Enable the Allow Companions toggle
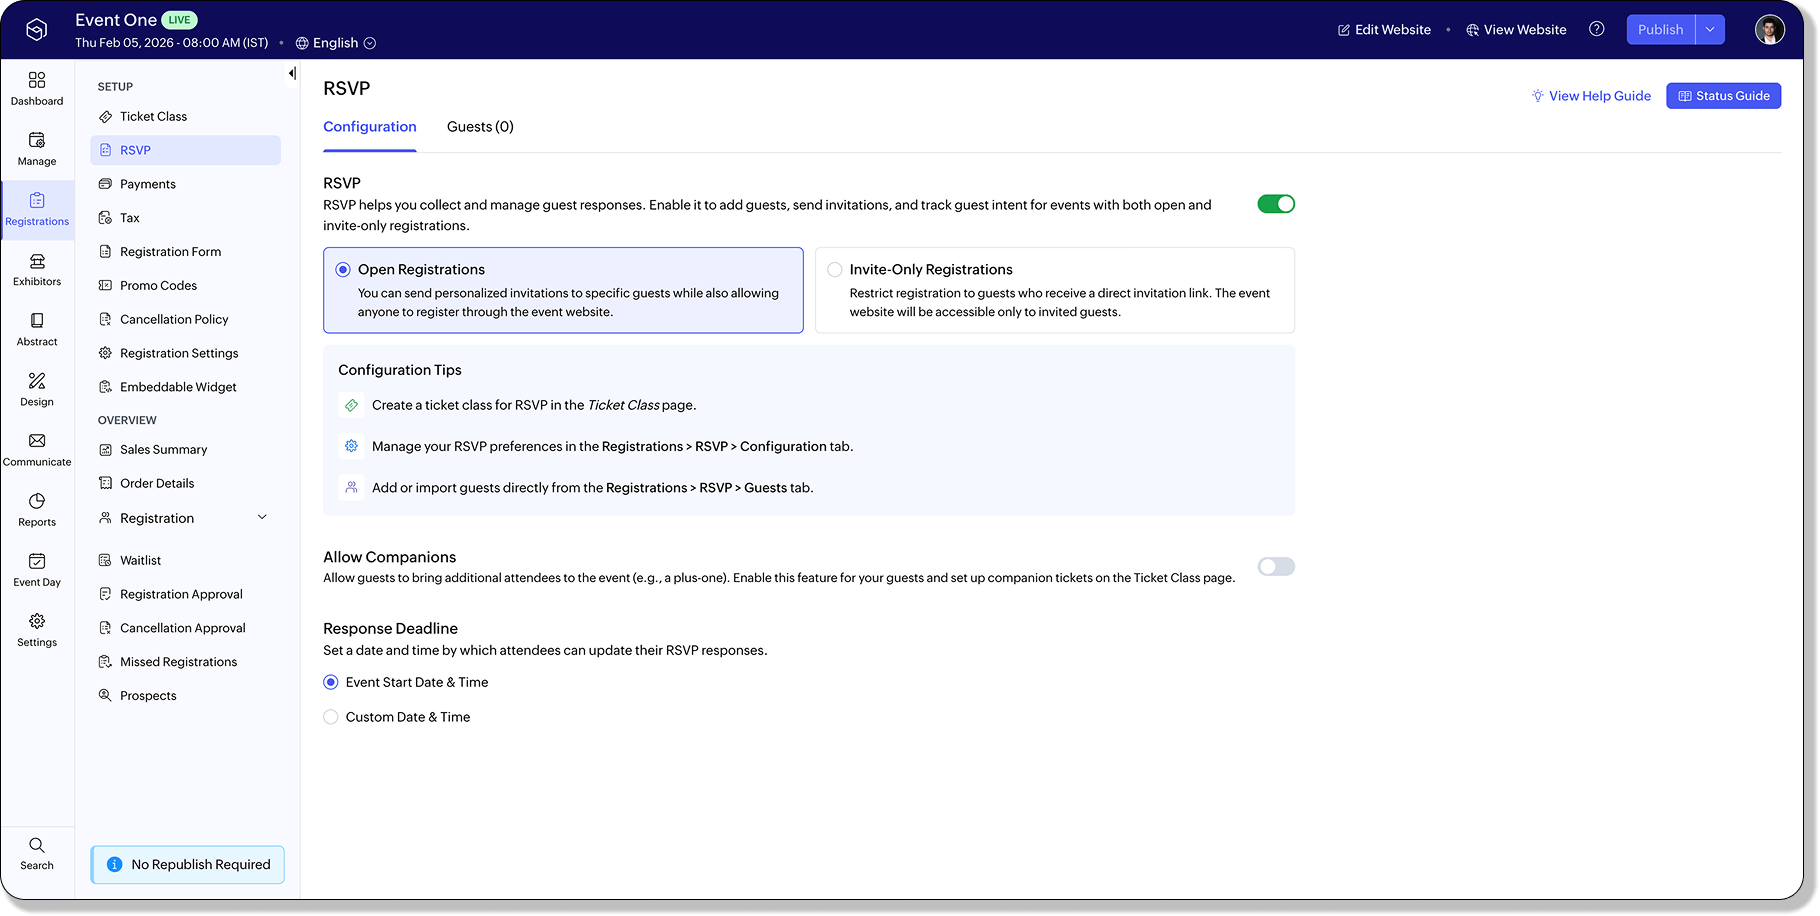 coord(1276,567)
